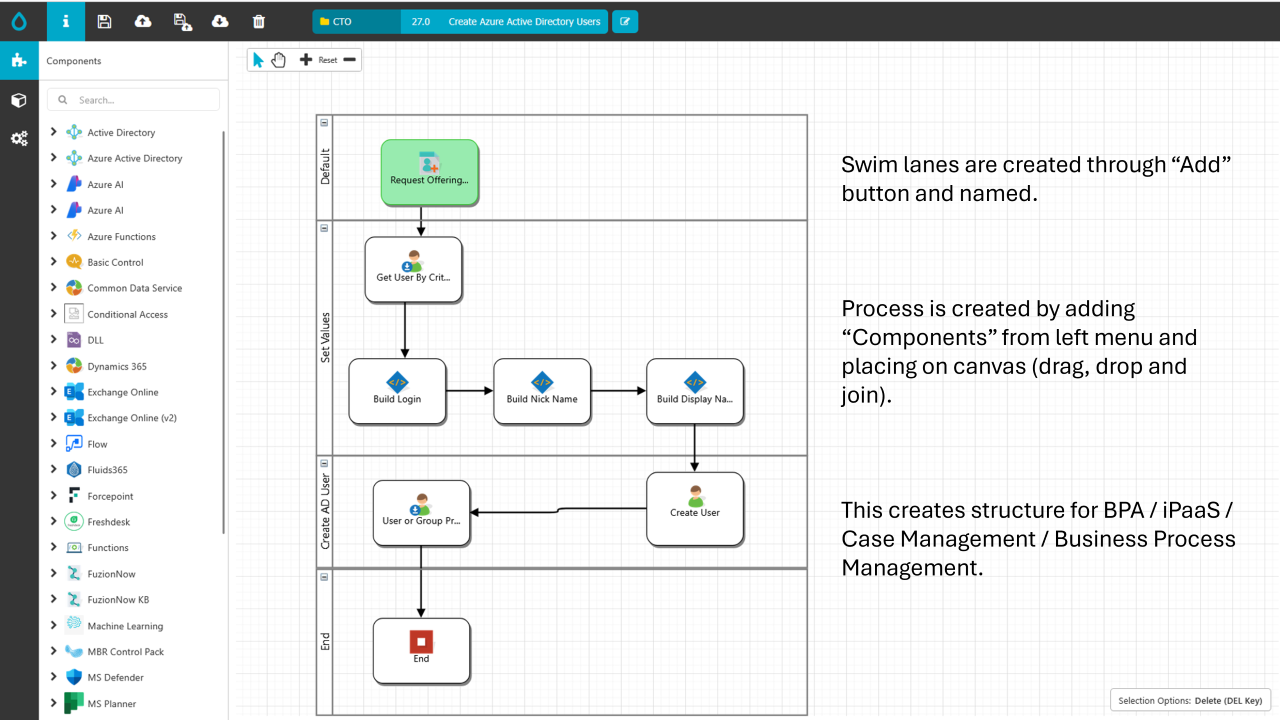Click the Create AD User swim lane label
1280x720 pixels.
pyautogui.click(x=325, y=512)
